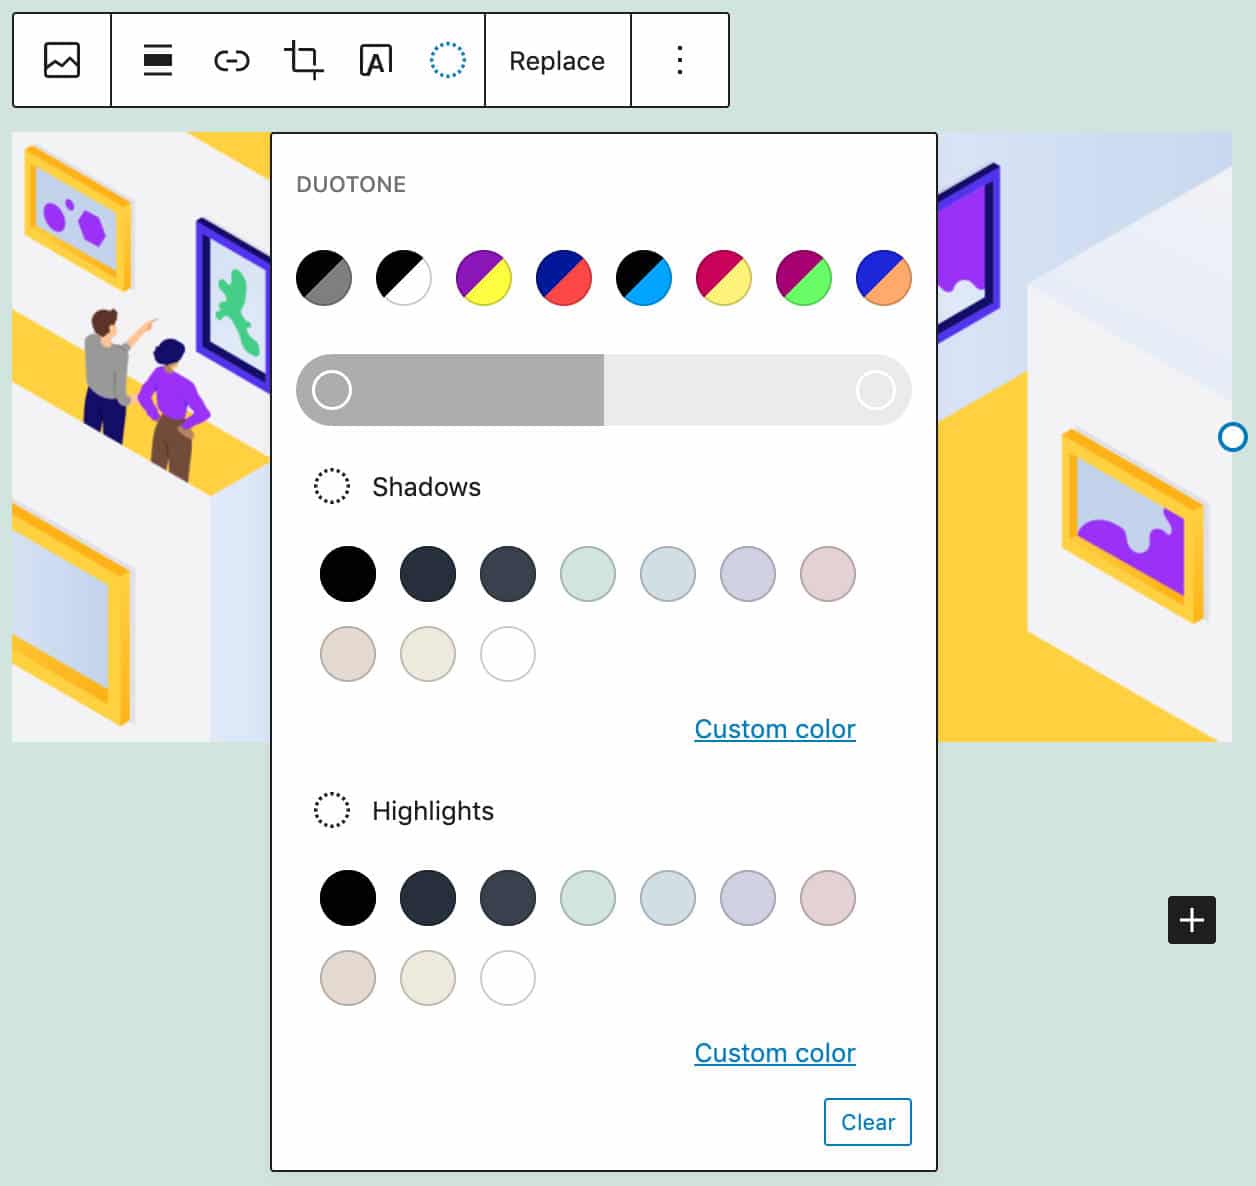Pick the blue and orange duotone preset
The width and height of the screenshot is (1256, 1186).
coord(884,278)
